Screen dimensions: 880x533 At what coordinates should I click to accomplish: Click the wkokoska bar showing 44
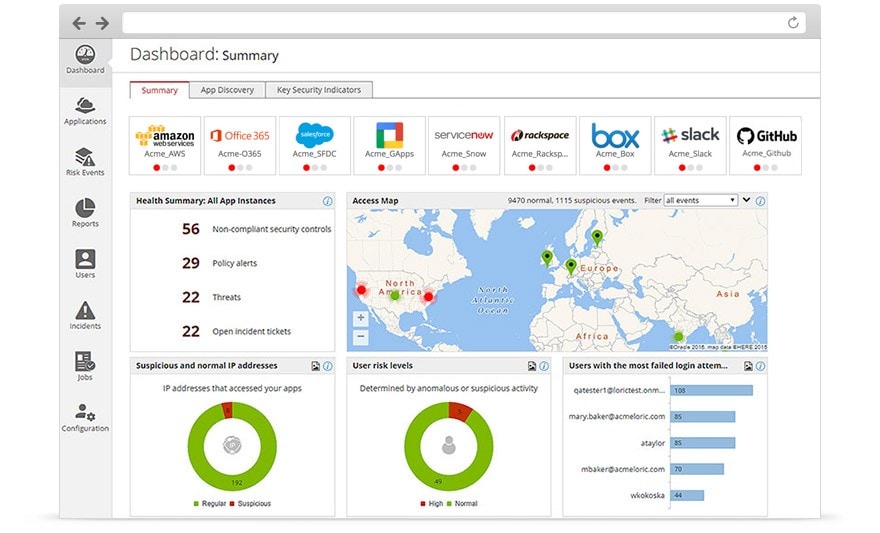(x=687, y=495)
